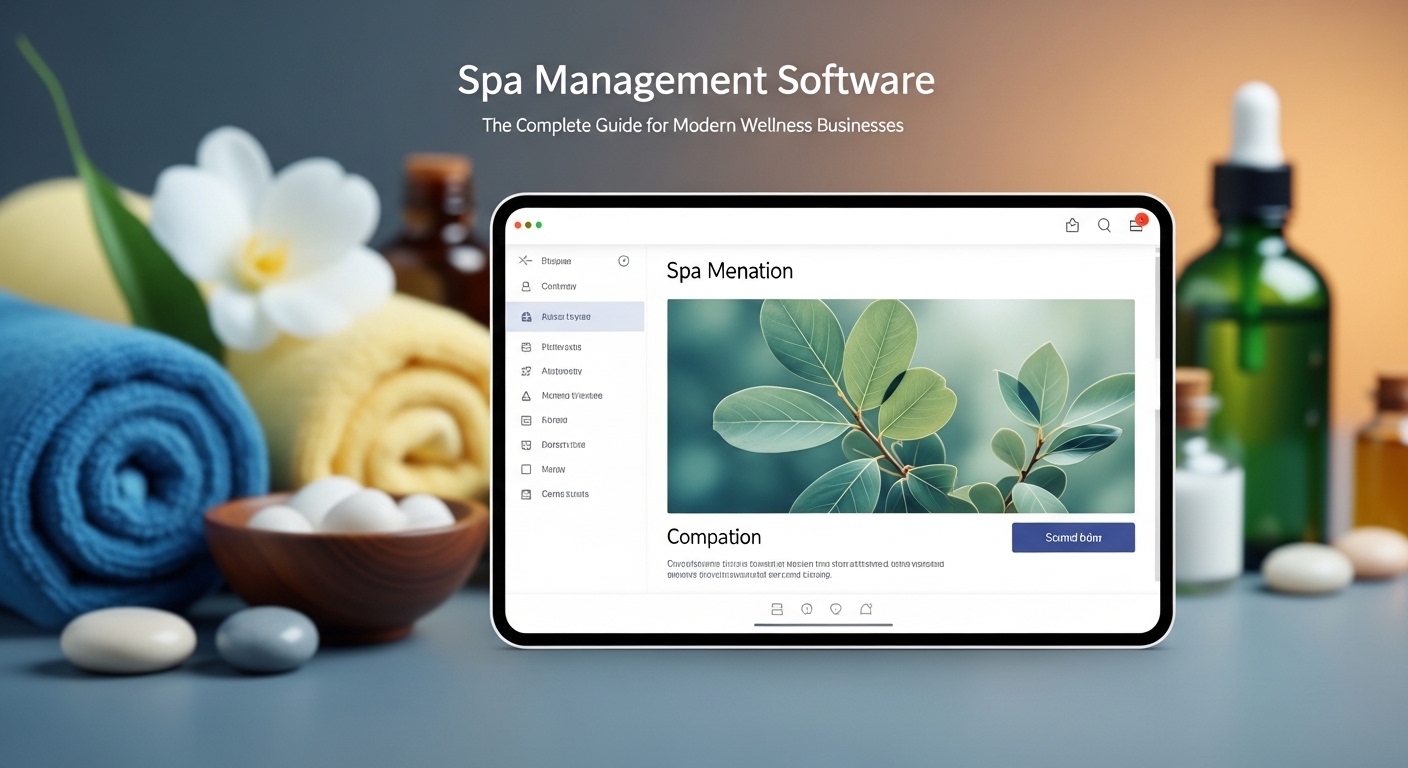Open the info circle icon in bottom navigation
1408x768 pixels.
point(806,608)
